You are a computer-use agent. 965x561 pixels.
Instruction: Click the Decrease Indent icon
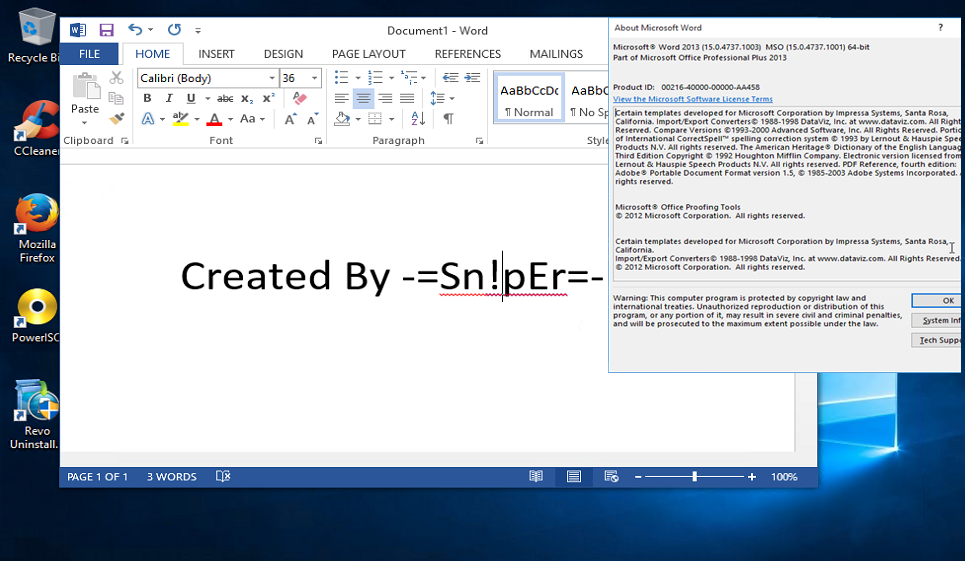[450, 78]
